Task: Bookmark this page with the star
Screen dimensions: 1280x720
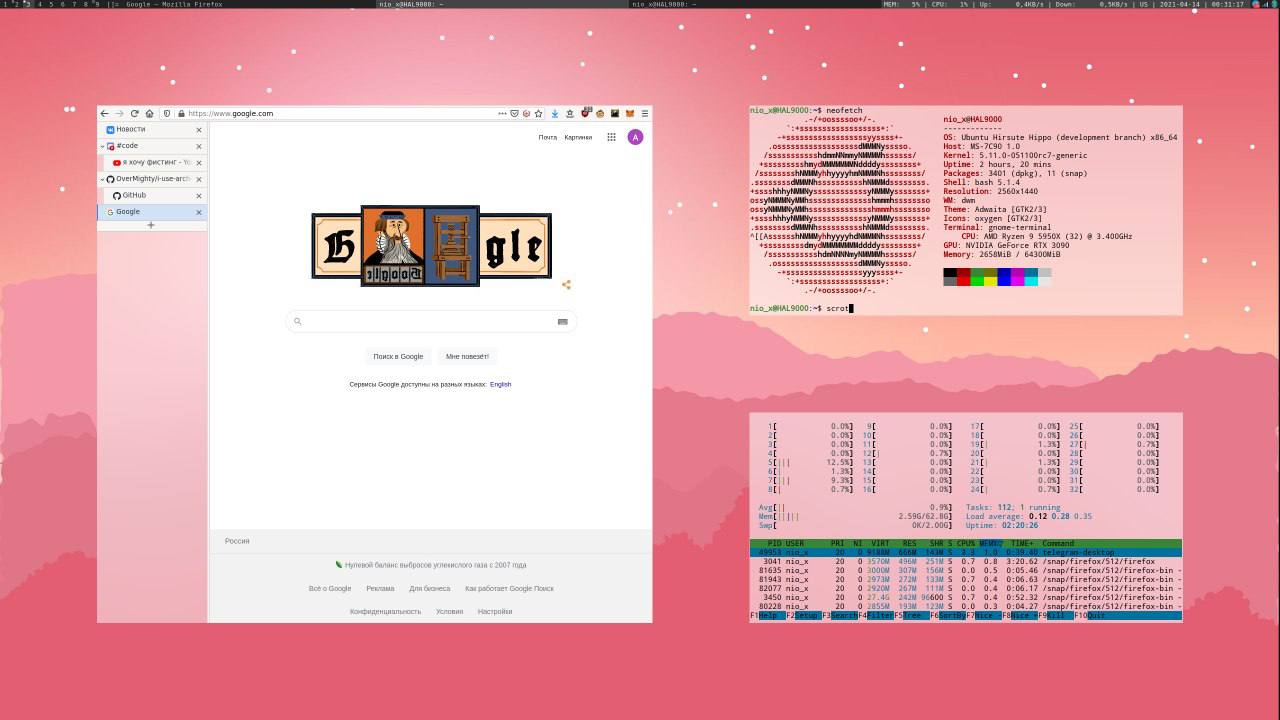Action: [x=538, y=113]
